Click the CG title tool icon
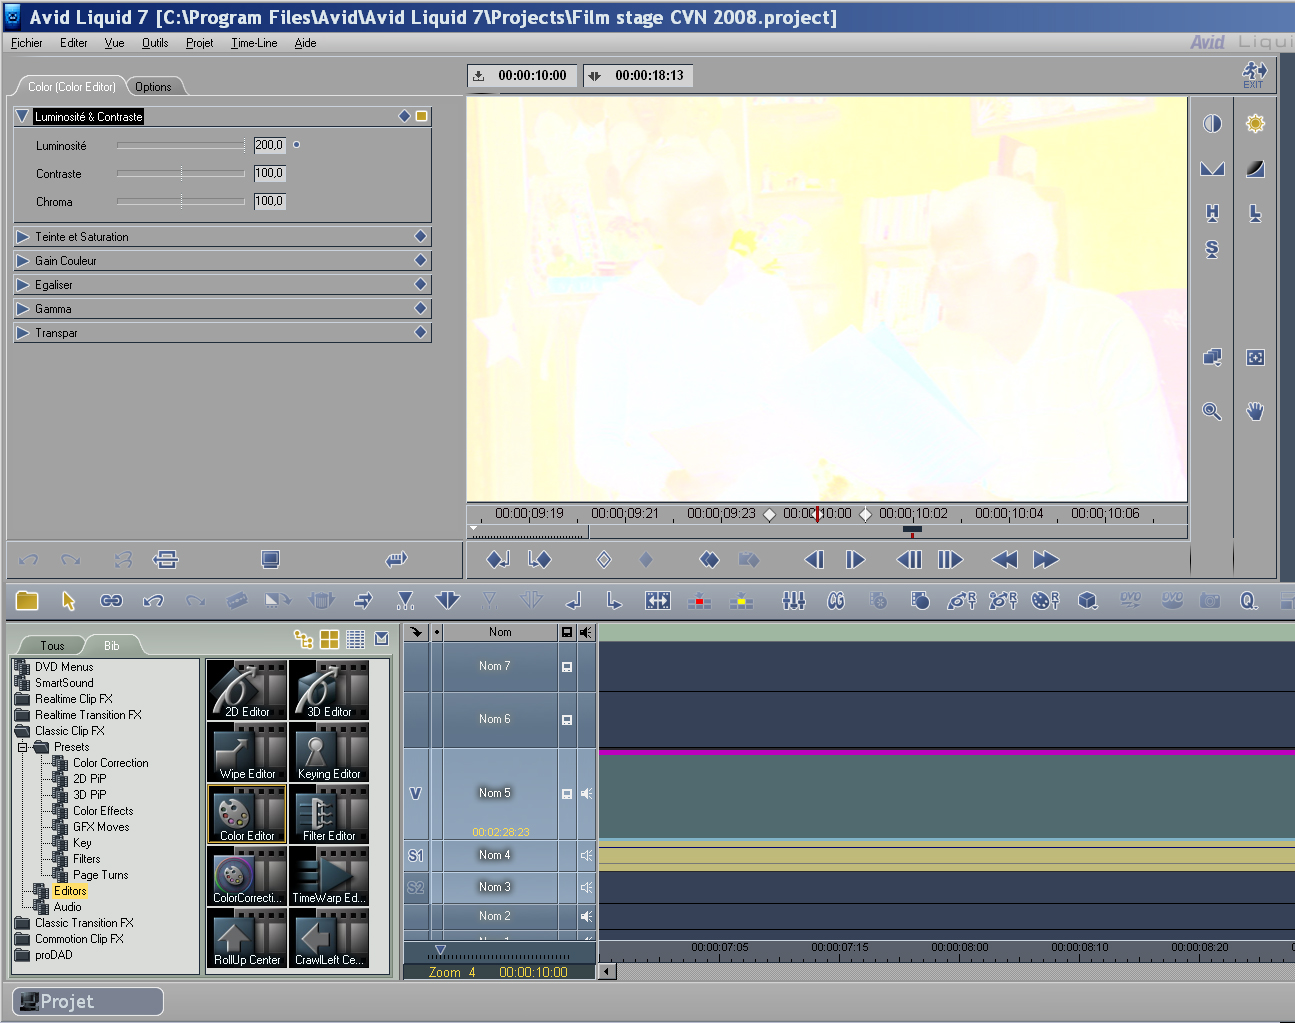The width and height of the screenshot is (1295, 1023). pyautogui.click(x=836, y=600)
